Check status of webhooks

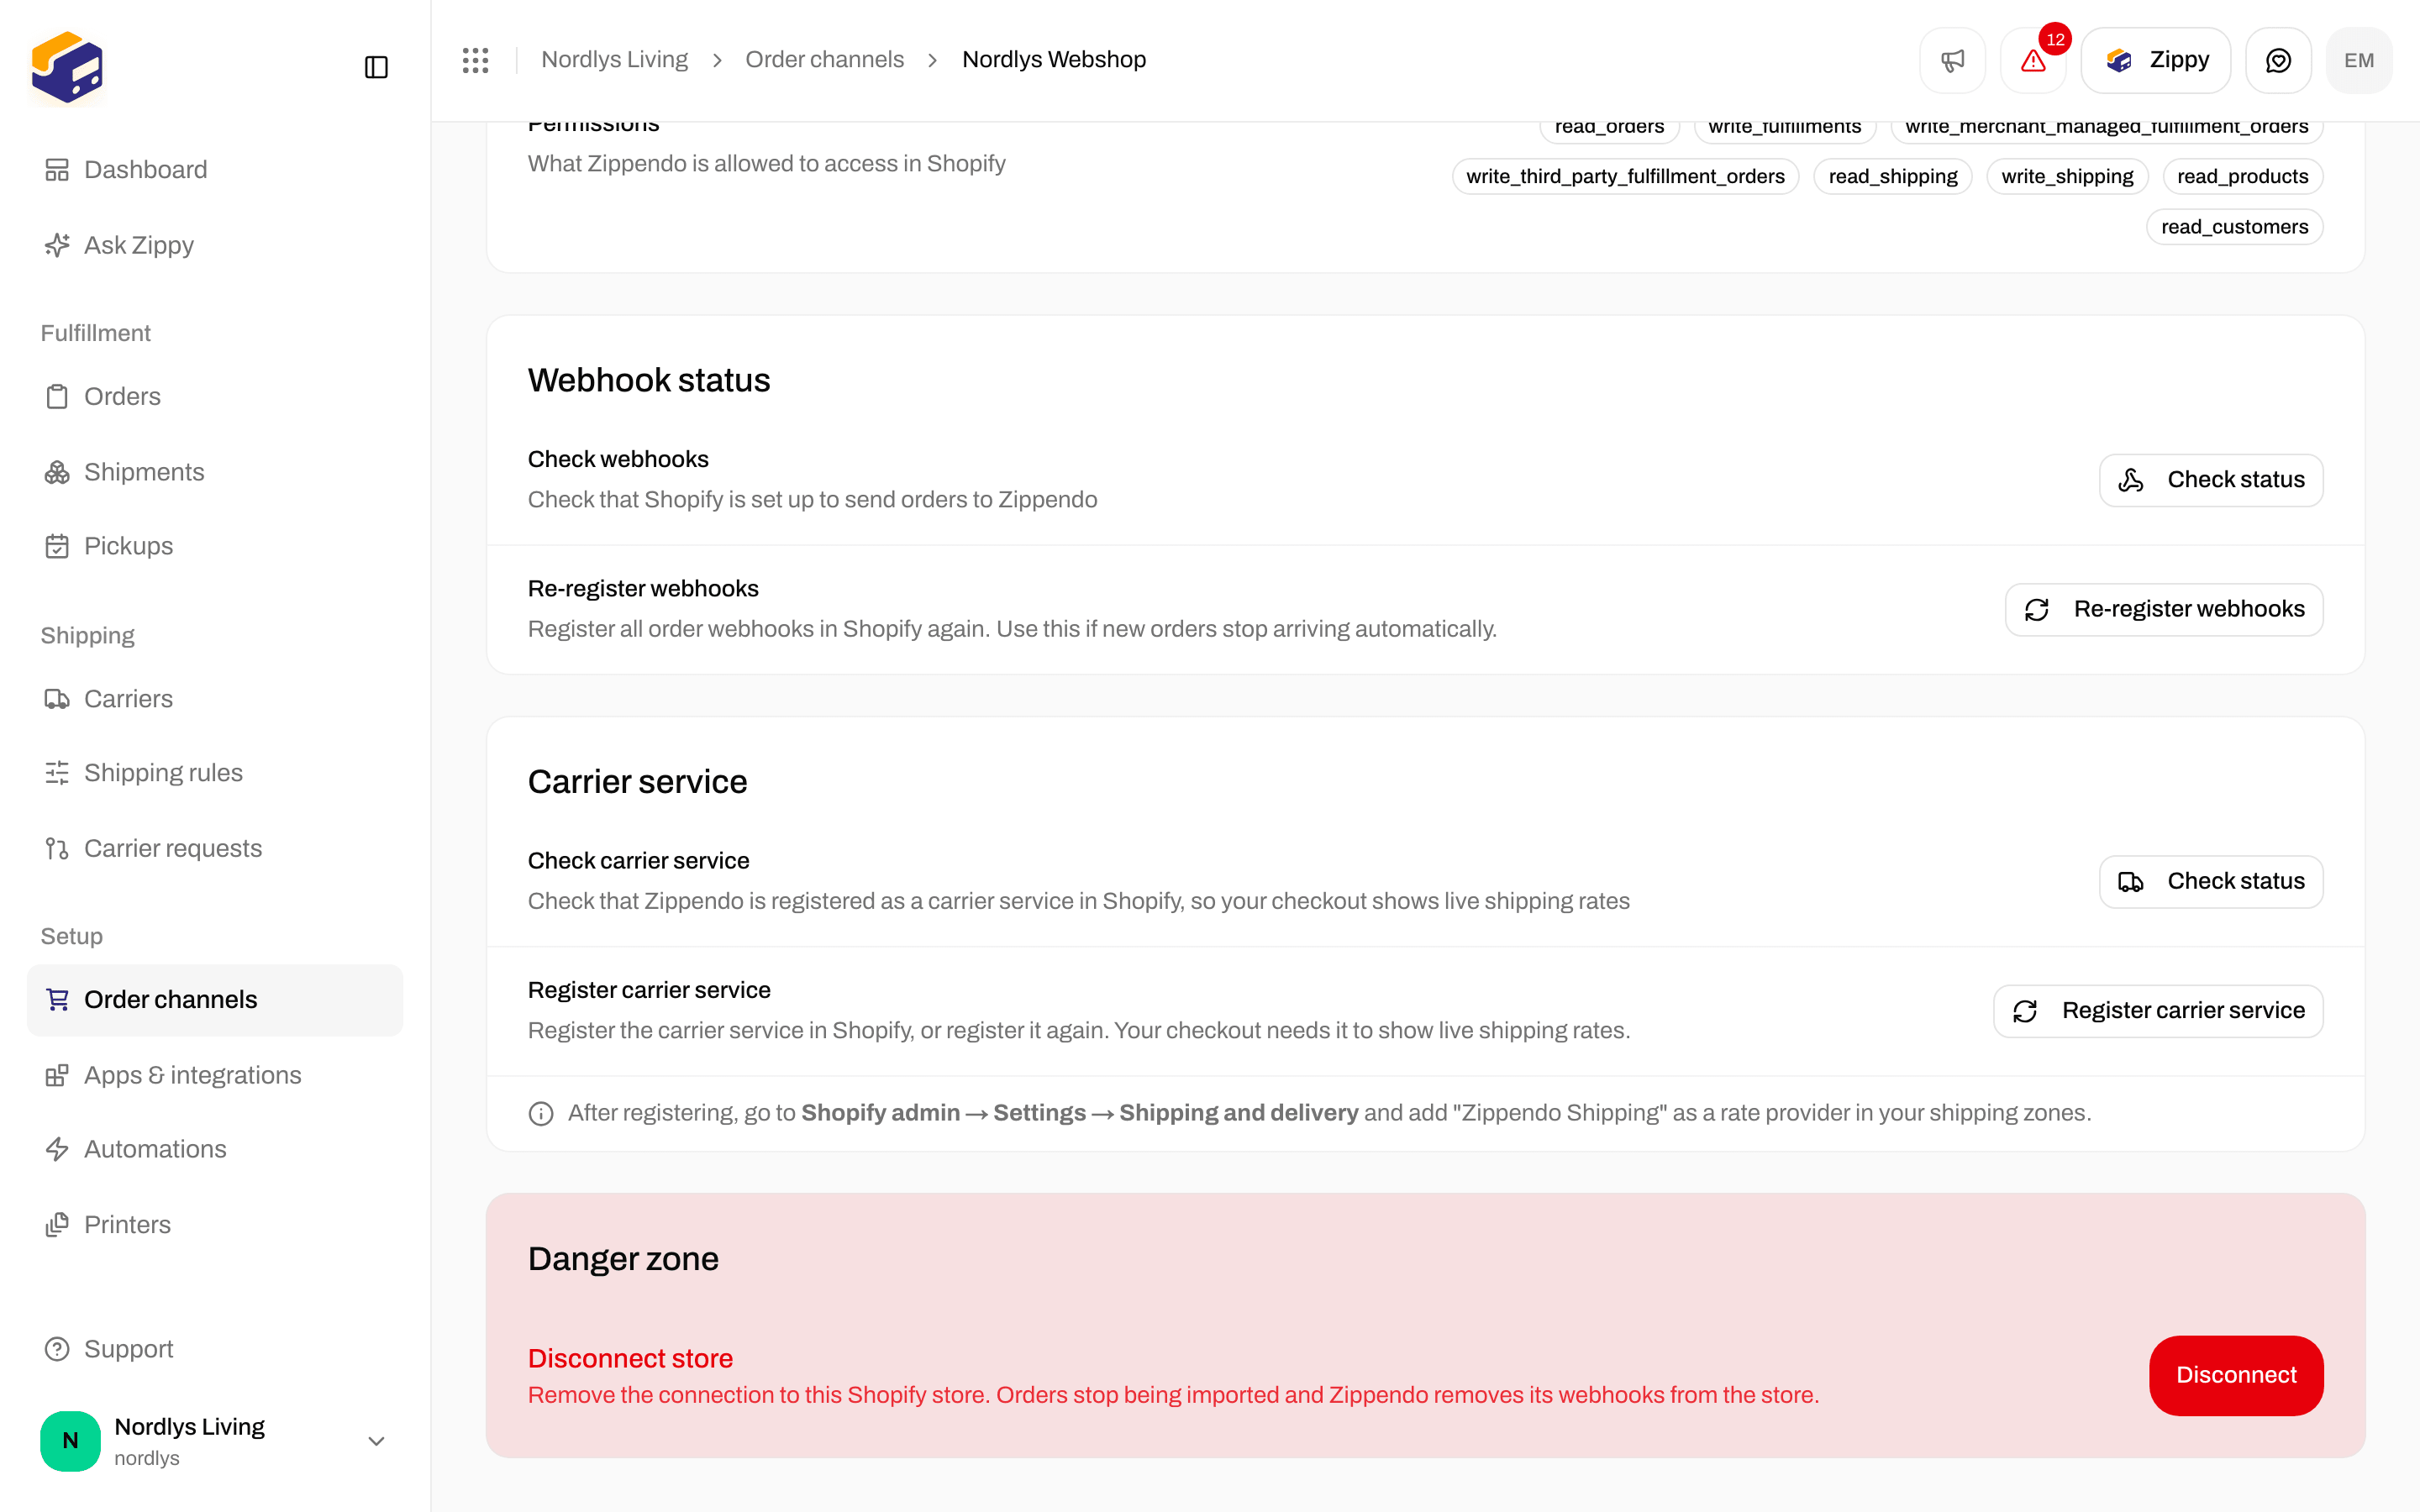click(x=2211, y=480)
